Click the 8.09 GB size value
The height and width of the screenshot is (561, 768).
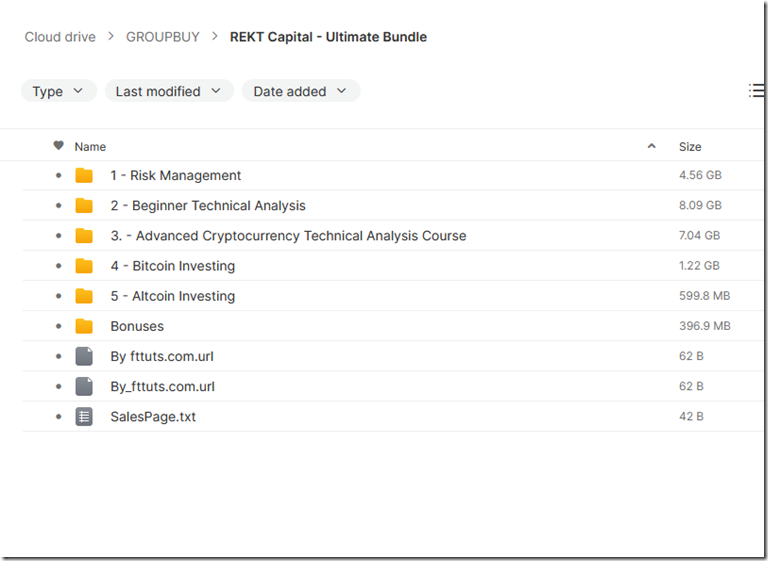pyautogui.click(x=700, y=205)
